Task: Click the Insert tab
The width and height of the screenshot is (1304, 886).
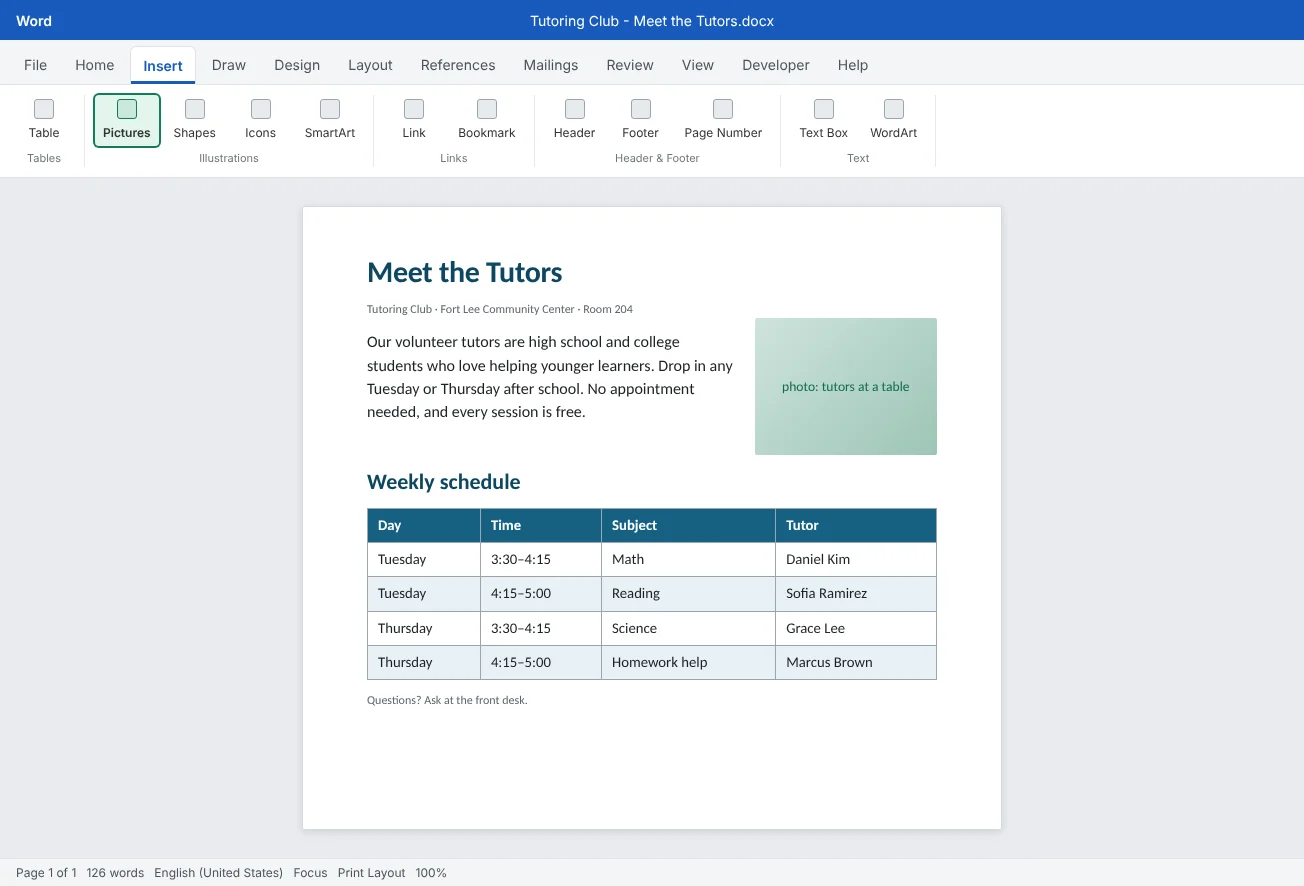Action: click(x=163, y=66)
